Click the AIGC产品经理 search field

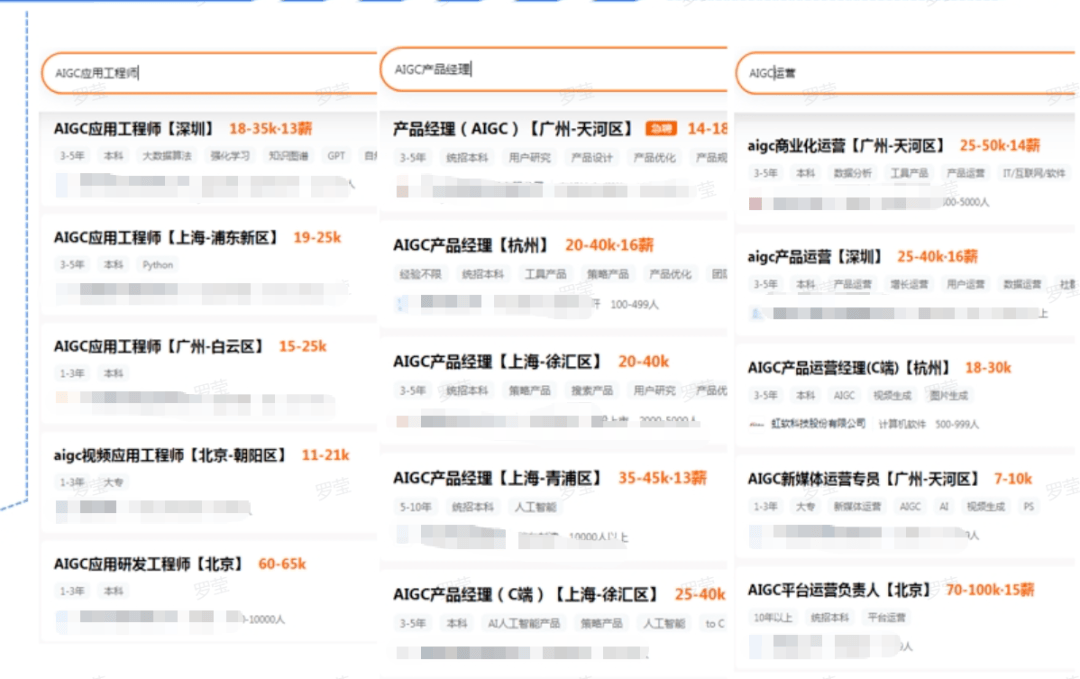(550, 70)
